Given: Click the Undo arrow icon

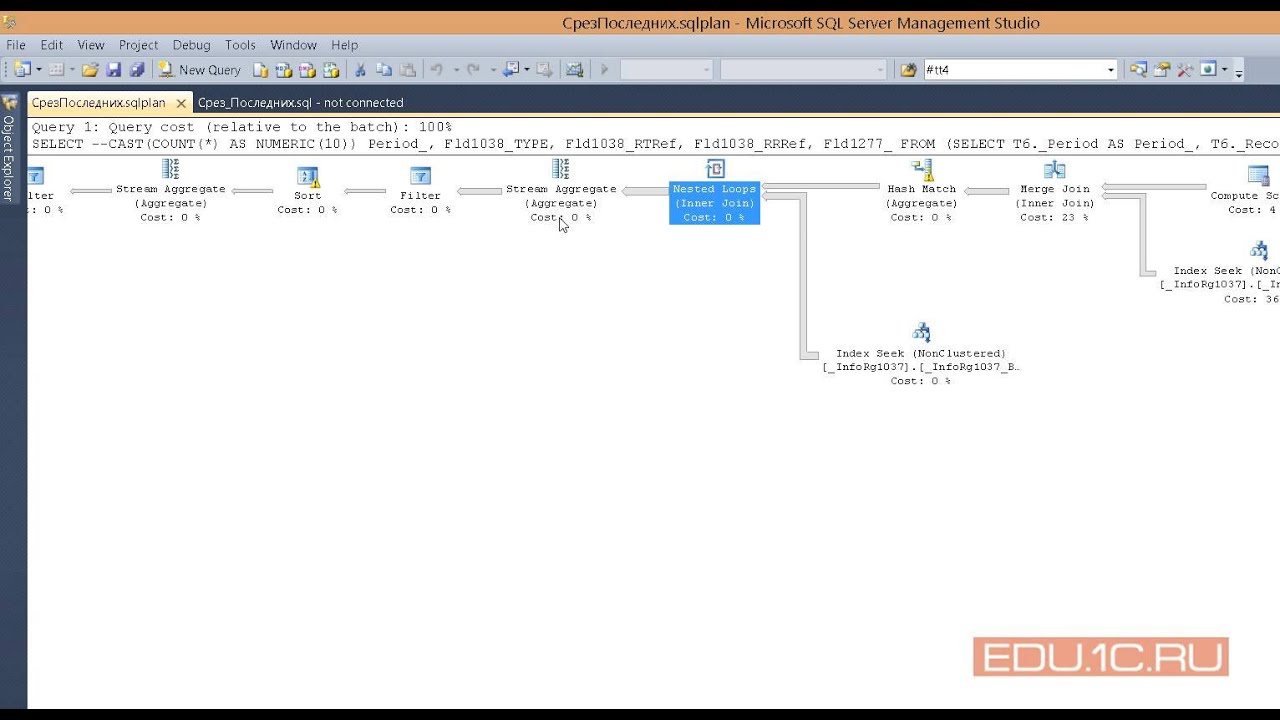Looking at the screenshot, I should pos(437,70).
